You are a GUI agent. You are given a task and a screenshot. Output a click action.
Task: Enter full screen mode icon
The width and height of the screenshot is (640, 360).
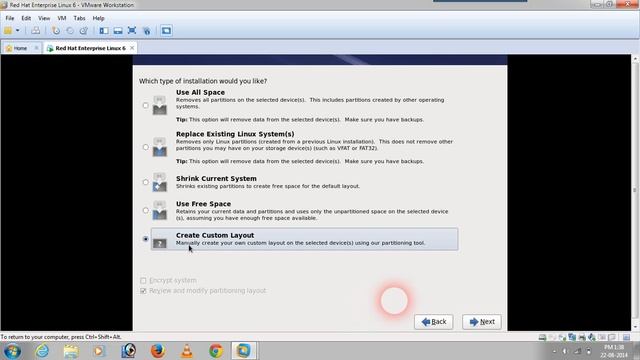pos(132,31)
